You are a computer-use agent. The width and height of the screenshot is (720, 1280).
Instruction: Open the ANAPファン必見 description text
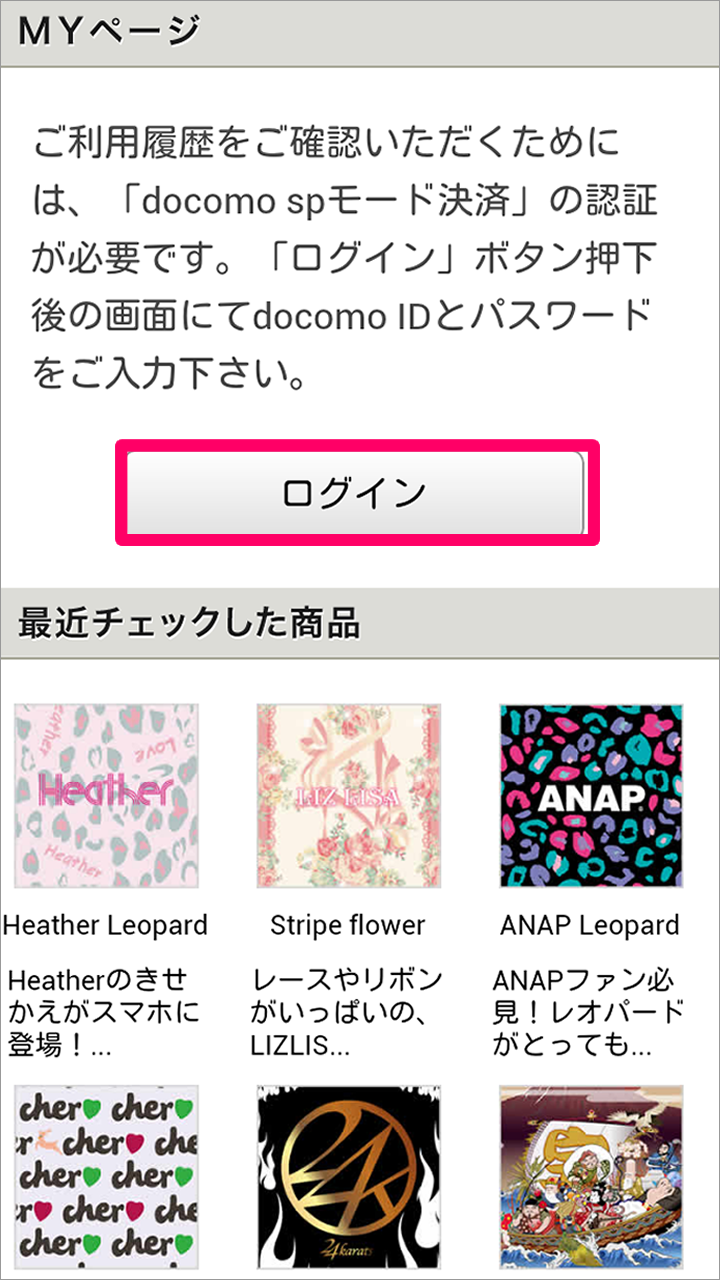[x=590, y=1013]
